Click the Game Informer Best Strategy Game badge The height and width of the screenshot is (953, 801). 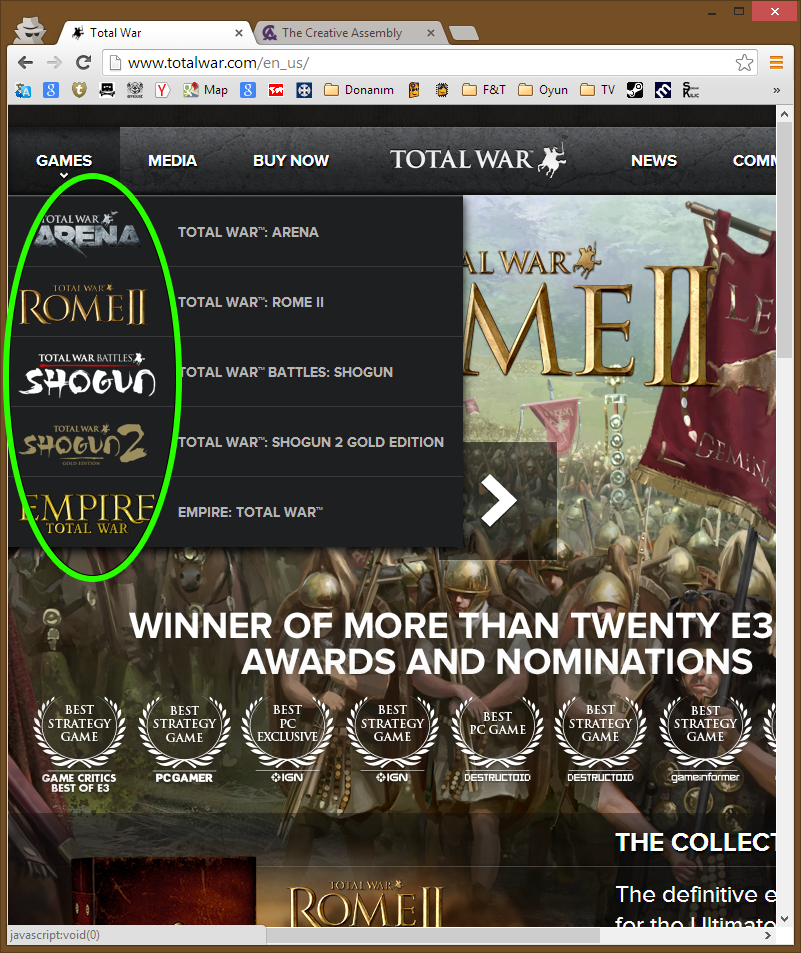click(x=705, y=741)
